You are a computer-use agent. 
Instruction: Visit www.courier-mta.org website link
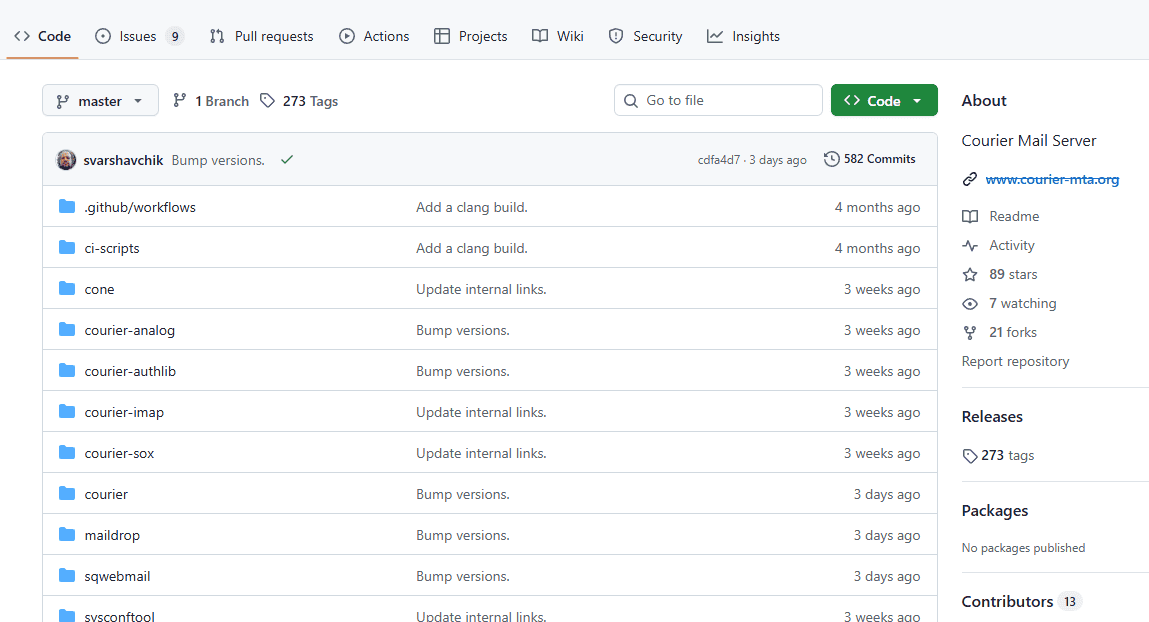pos(1052,179)
